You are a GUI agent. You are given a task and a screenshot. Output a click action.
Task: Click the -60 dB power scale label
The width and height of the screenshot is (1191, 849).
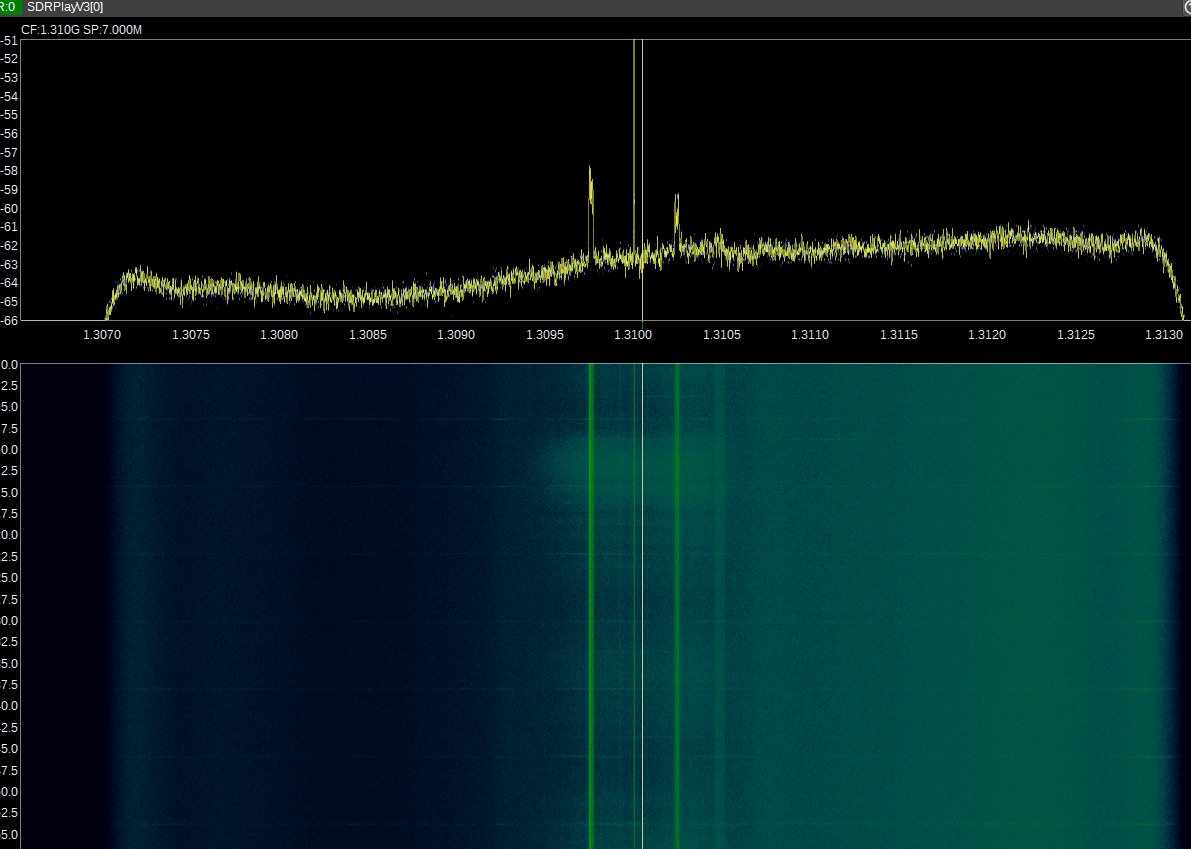(8, 209)
